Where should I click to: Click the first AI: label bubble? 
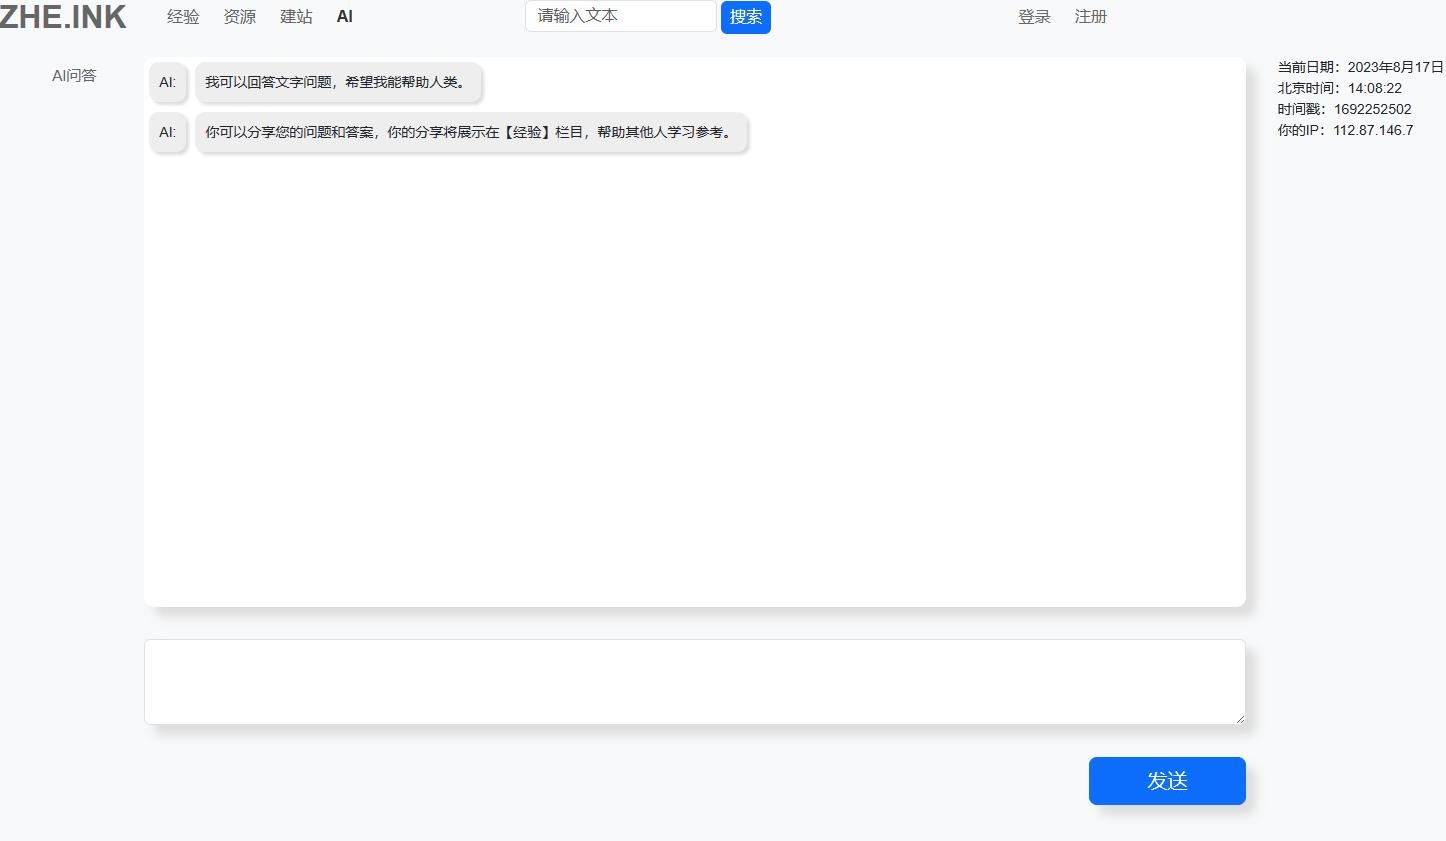coord(168,82)
